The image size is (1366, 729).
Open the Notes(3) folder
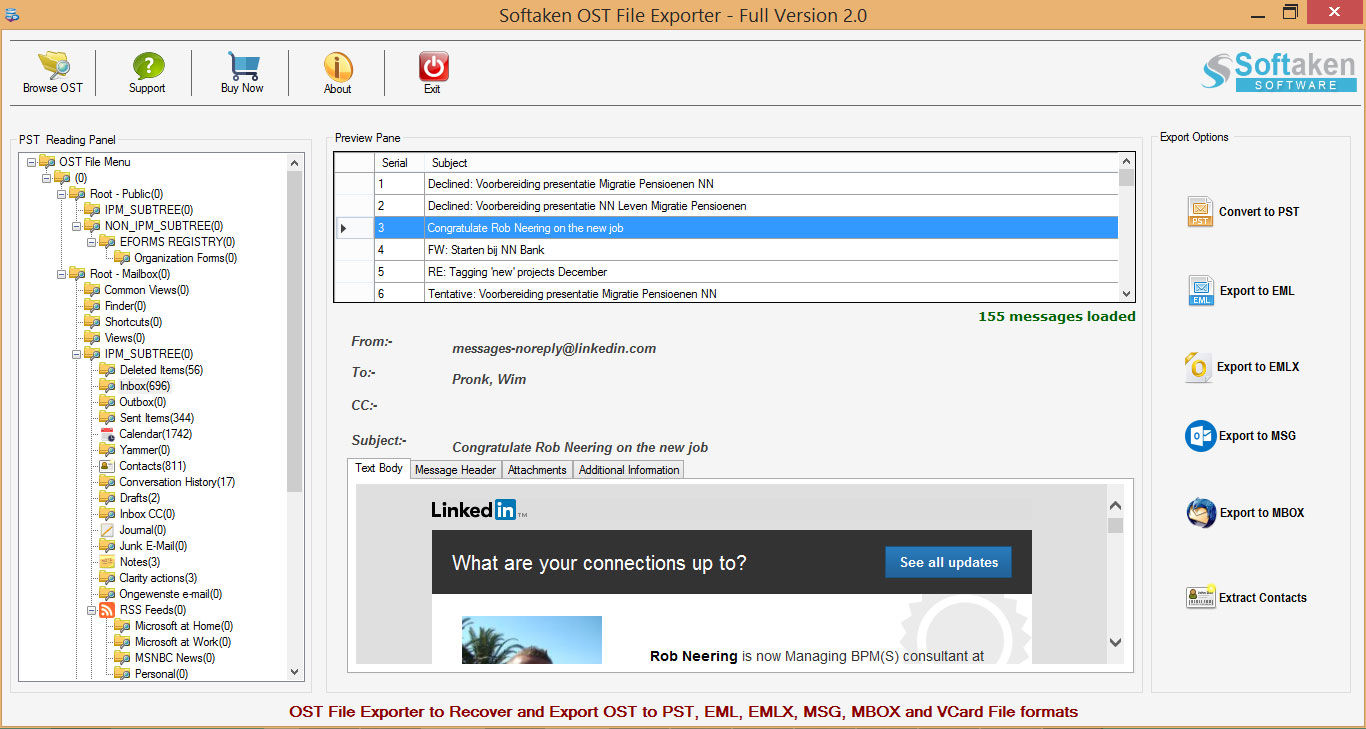coord(139,562)
